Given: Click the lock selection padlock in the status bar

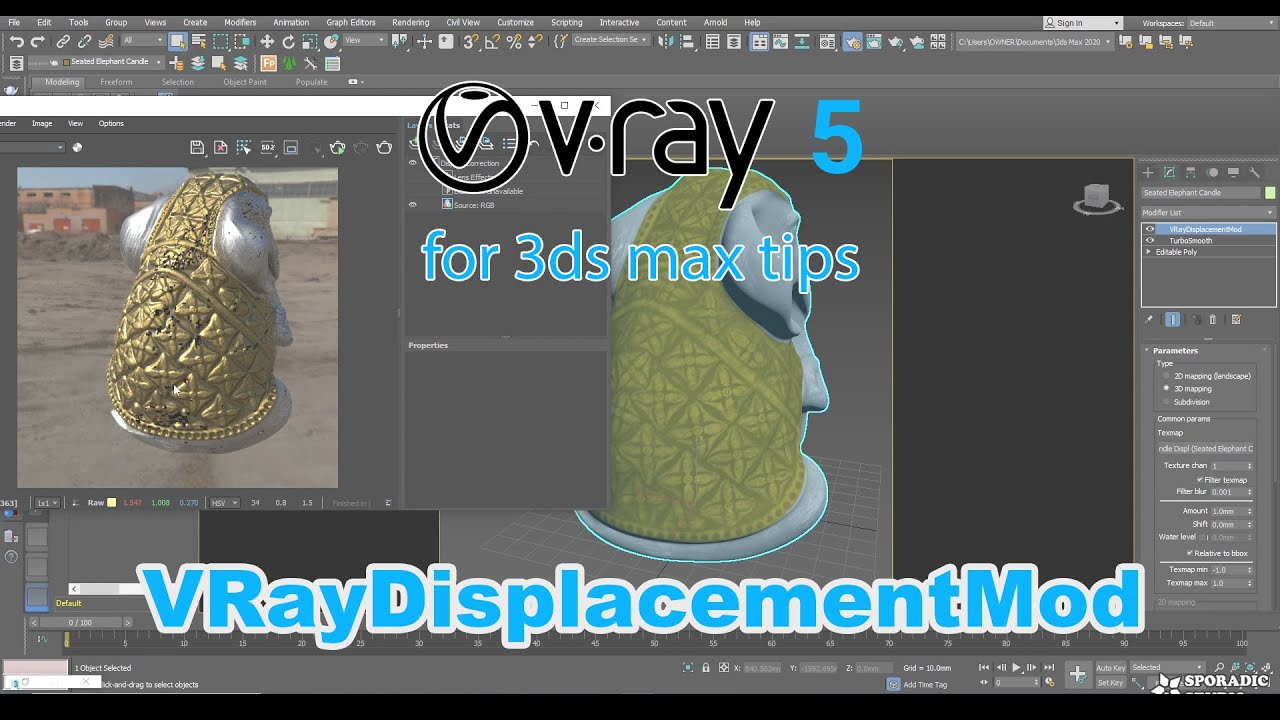Looking at the screenshot, I should (706, 668).
